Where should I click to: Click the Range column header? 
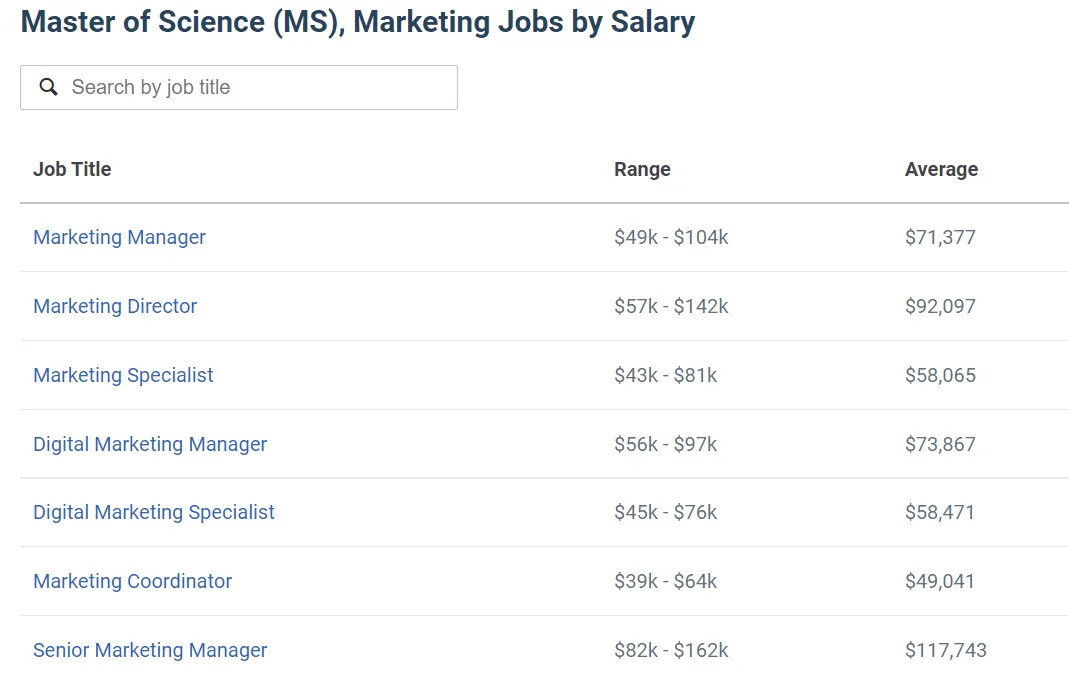(642, 169)
